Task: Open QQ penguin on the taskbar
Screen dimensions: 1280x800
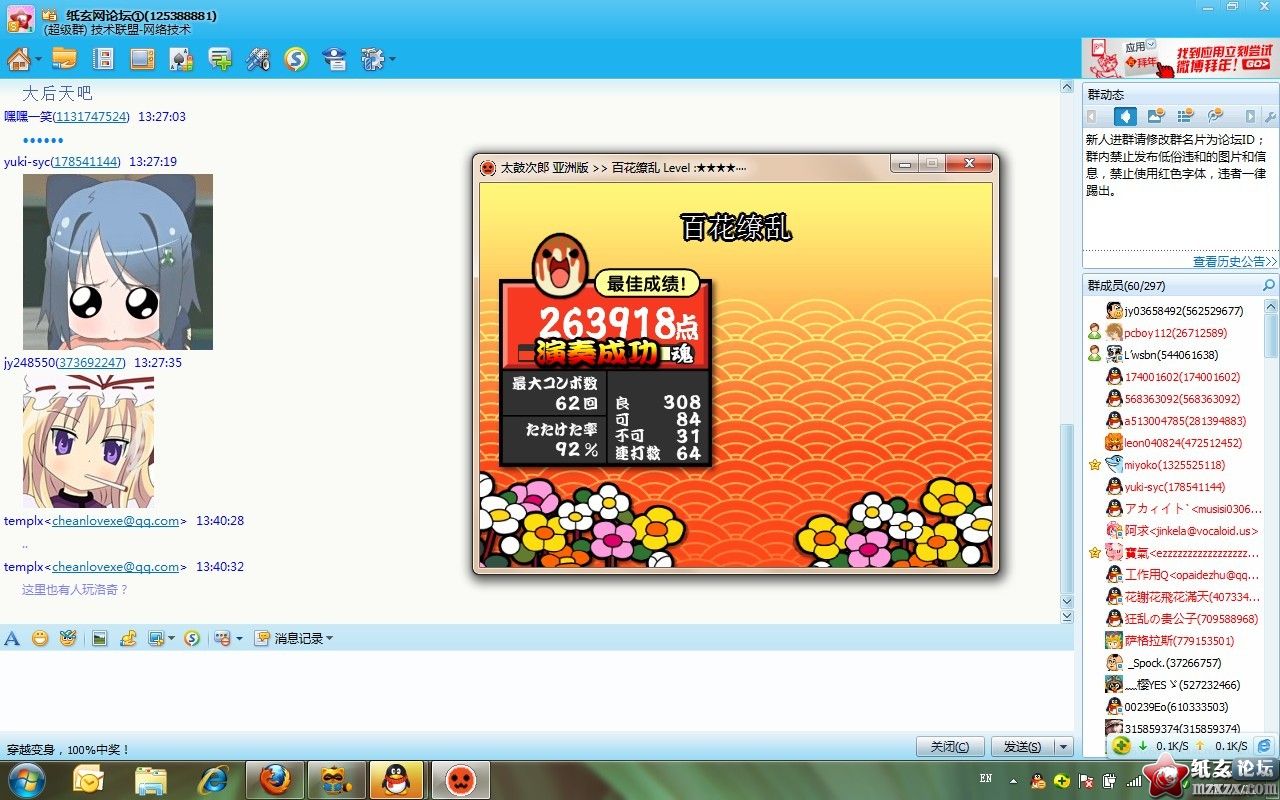Action: click(396, 779)
